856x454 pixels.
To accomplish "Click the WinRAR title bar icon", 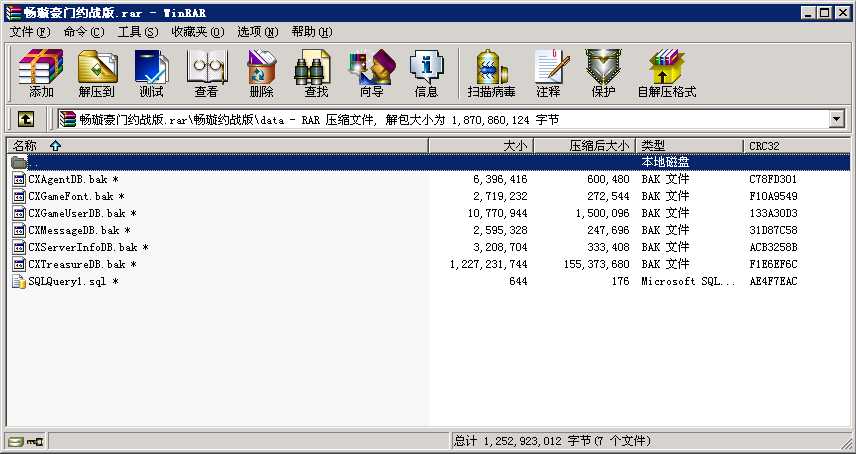I will coord(14,13).
